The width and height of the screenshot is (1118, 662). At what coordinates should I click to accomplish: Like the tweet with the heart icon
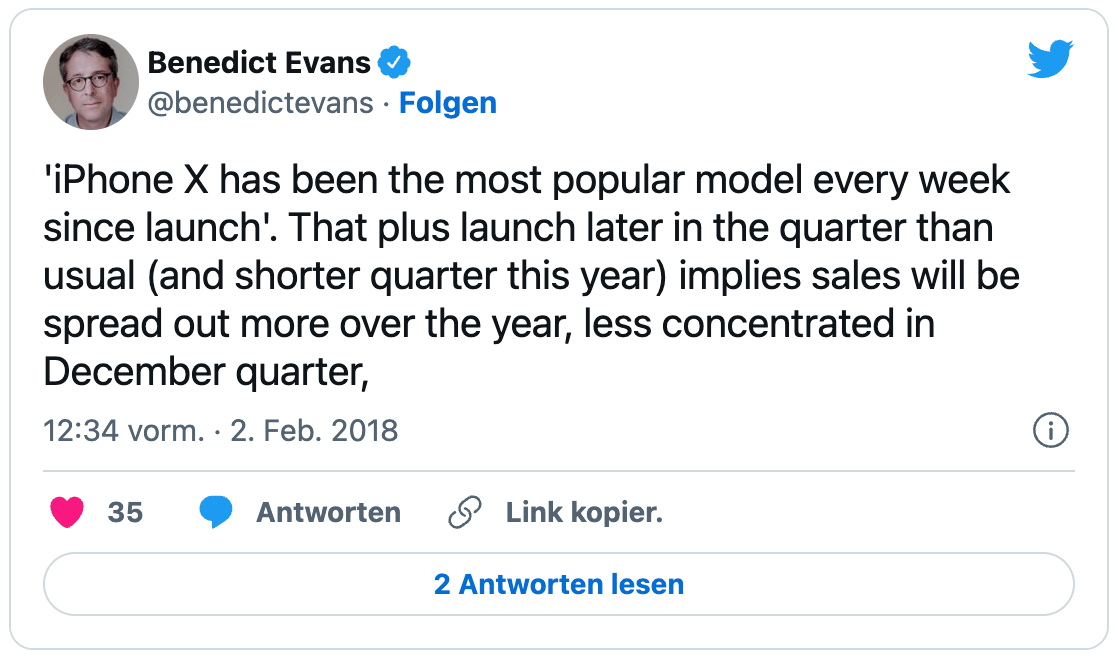(67, 512)
